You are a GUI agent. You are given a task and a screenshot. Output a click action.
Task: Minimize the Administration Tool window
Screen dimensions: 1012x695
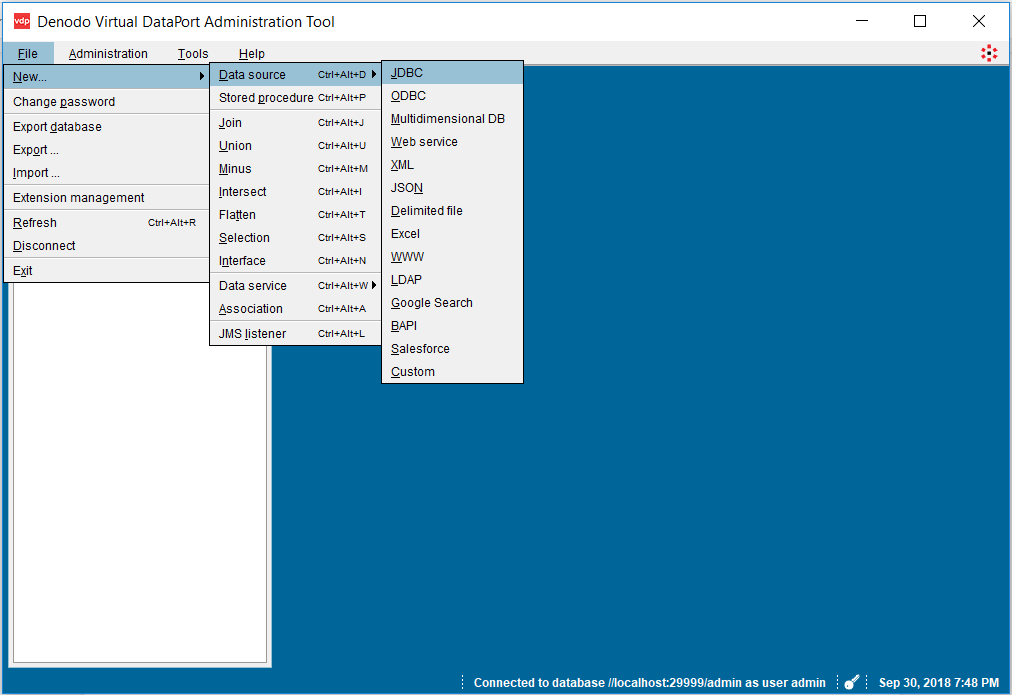click(x=862, y=21)
